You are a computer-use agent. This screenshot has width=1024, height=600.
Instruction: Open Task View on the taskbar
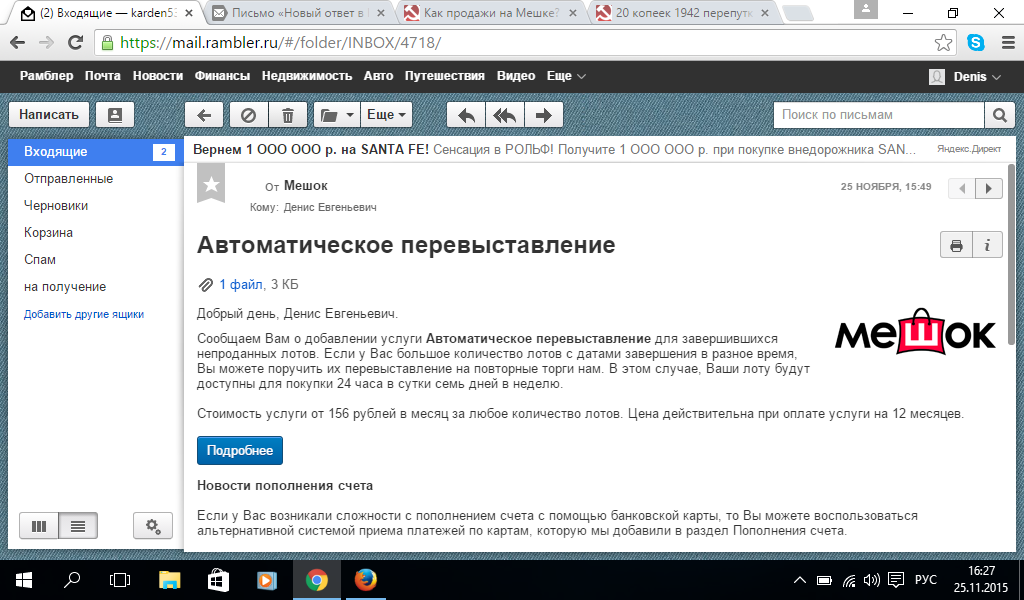tap(120, 580)
